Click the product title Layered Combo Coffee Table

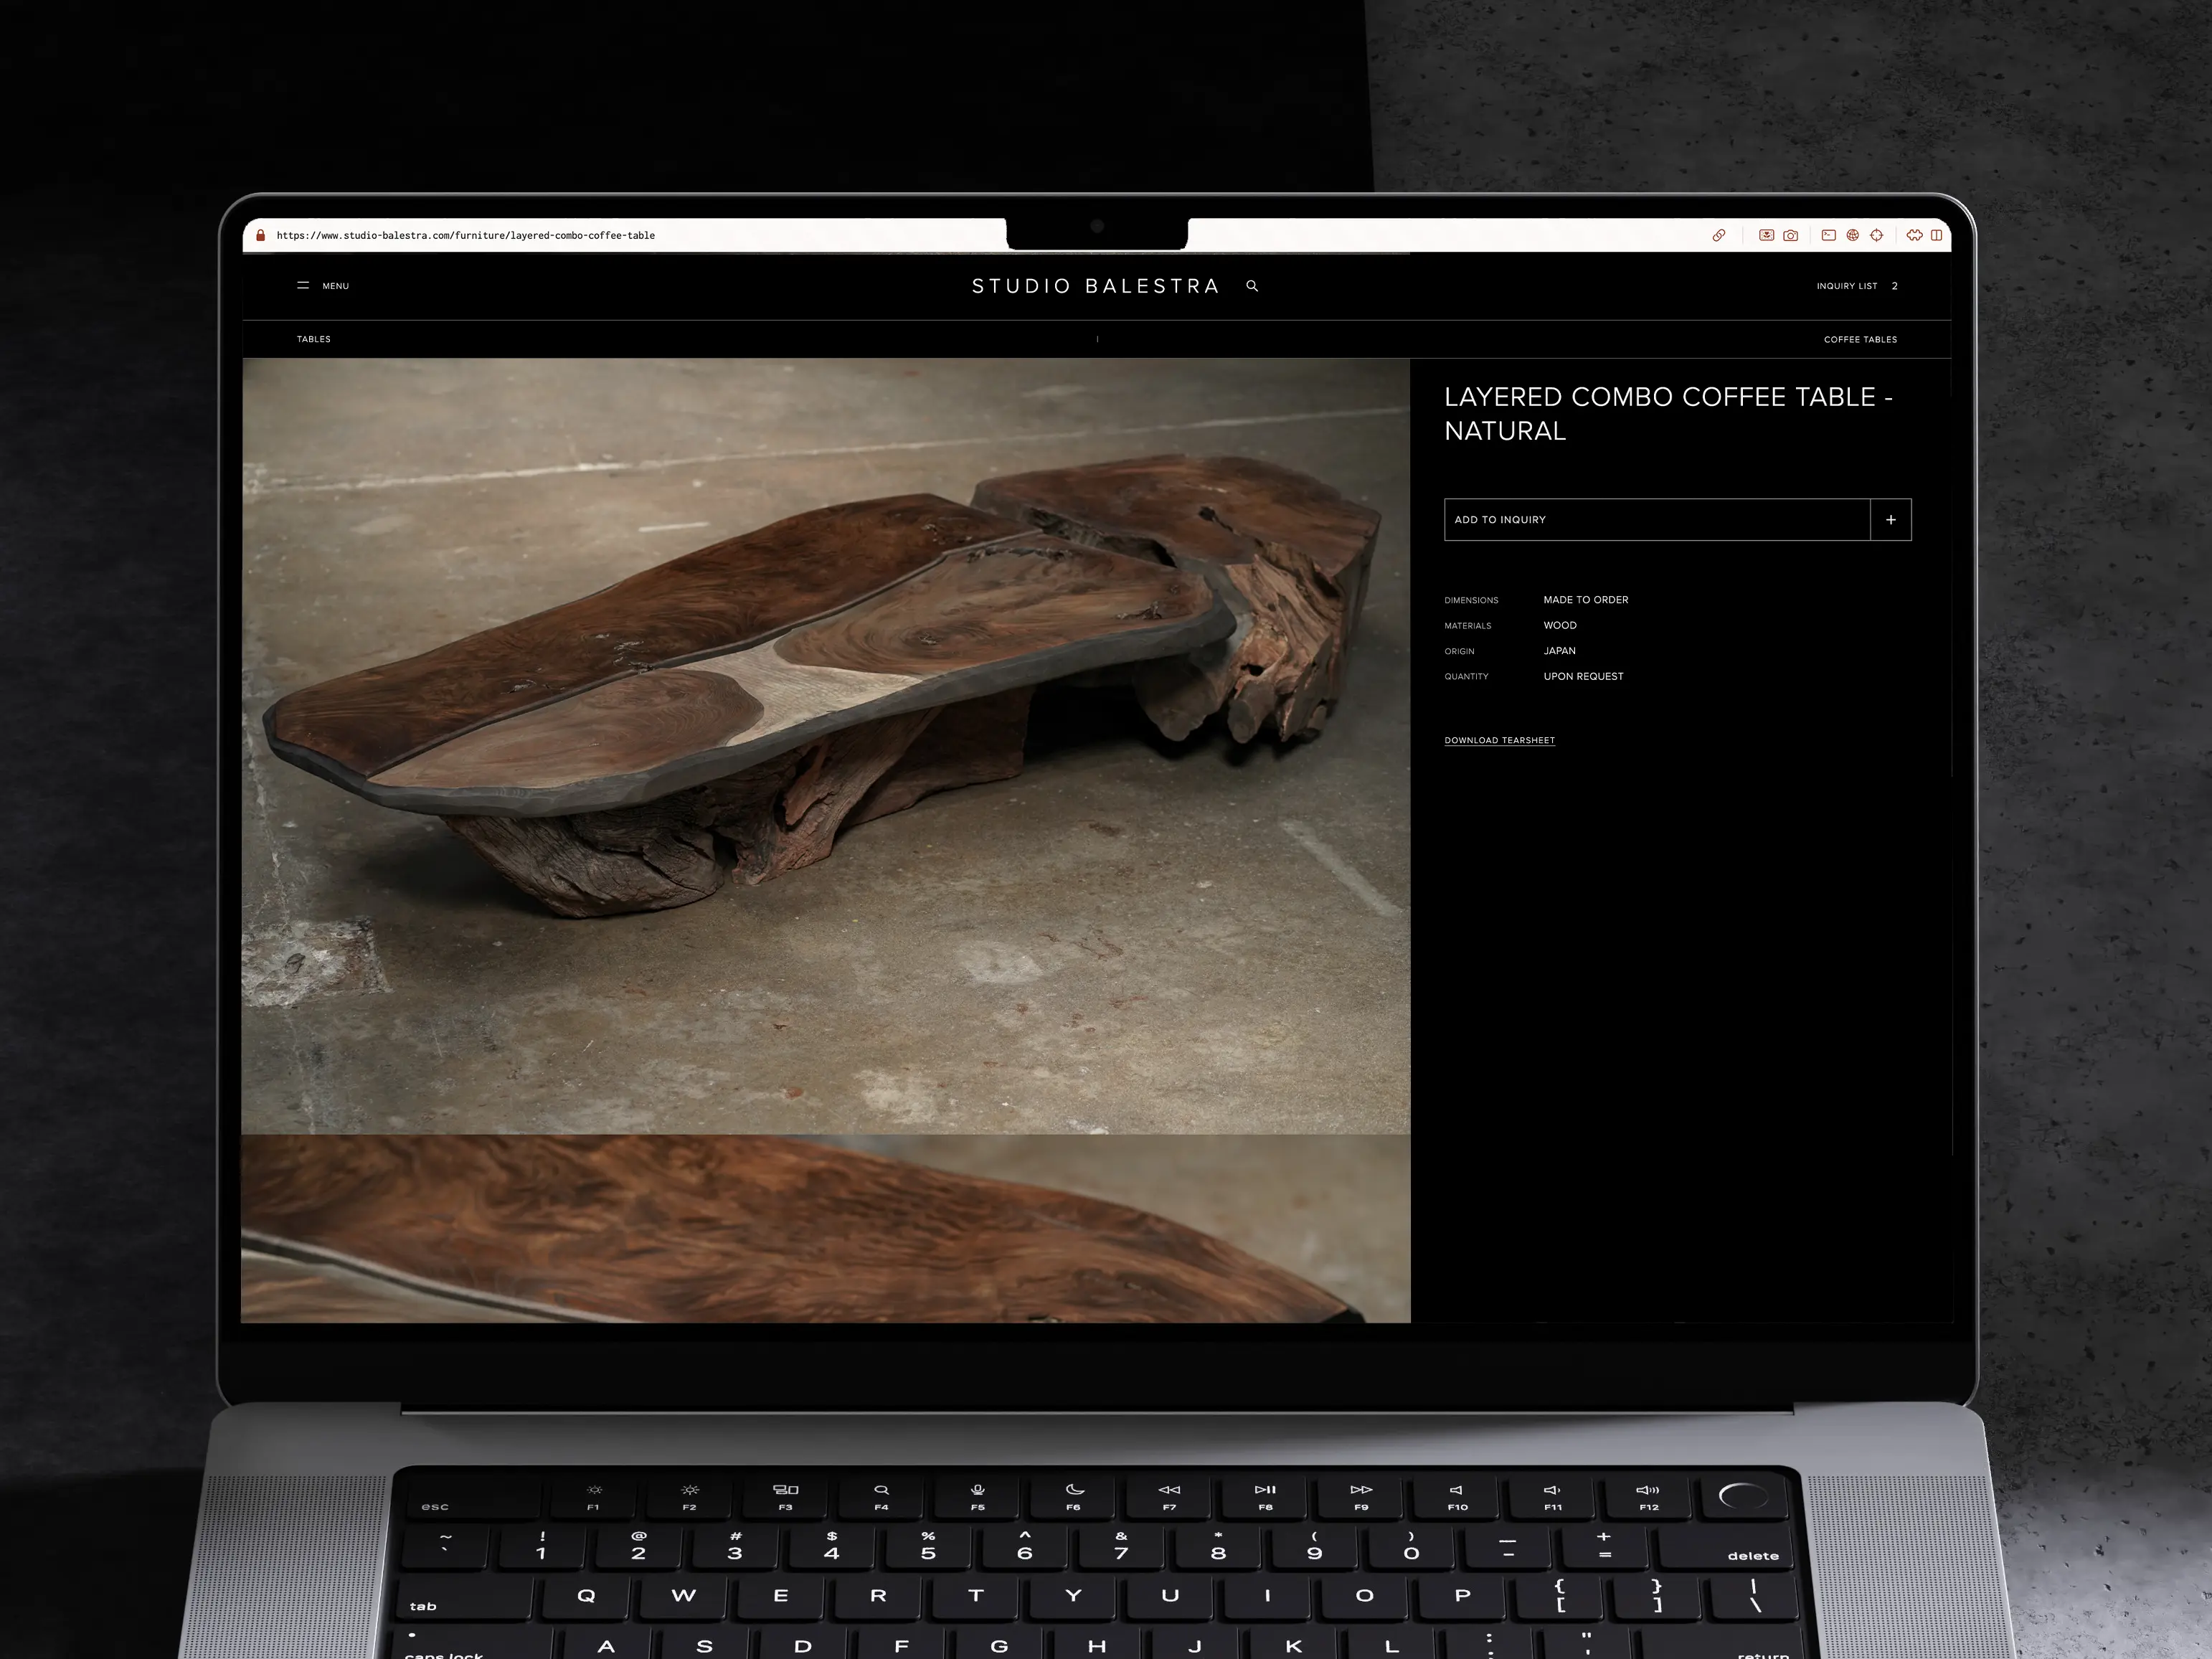(x=1668, y=414)
